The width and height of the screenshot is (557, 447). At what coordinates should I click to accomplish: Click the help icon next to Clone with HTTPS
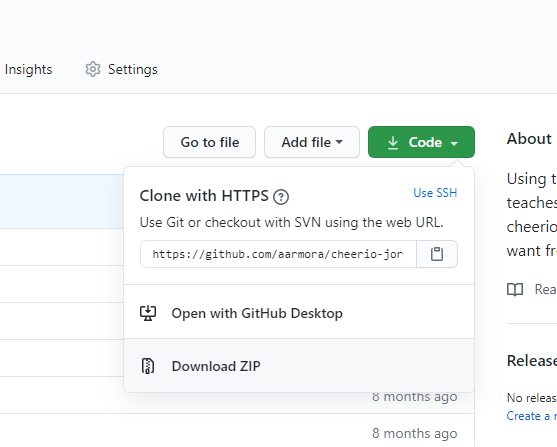click(281, 196)
